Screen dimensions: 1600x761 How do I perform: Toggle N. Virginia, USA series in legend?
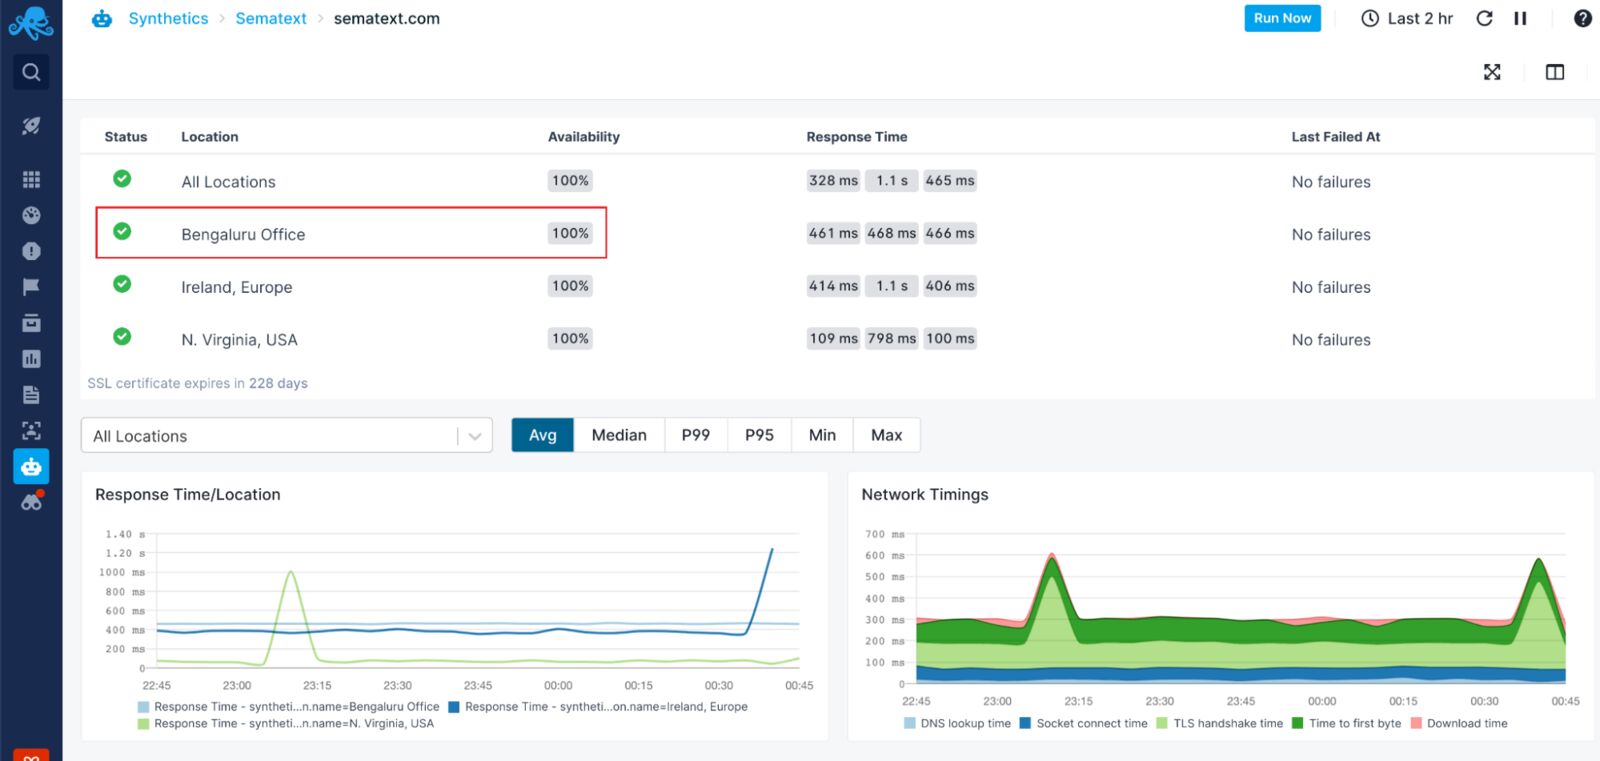pos(286,724)
